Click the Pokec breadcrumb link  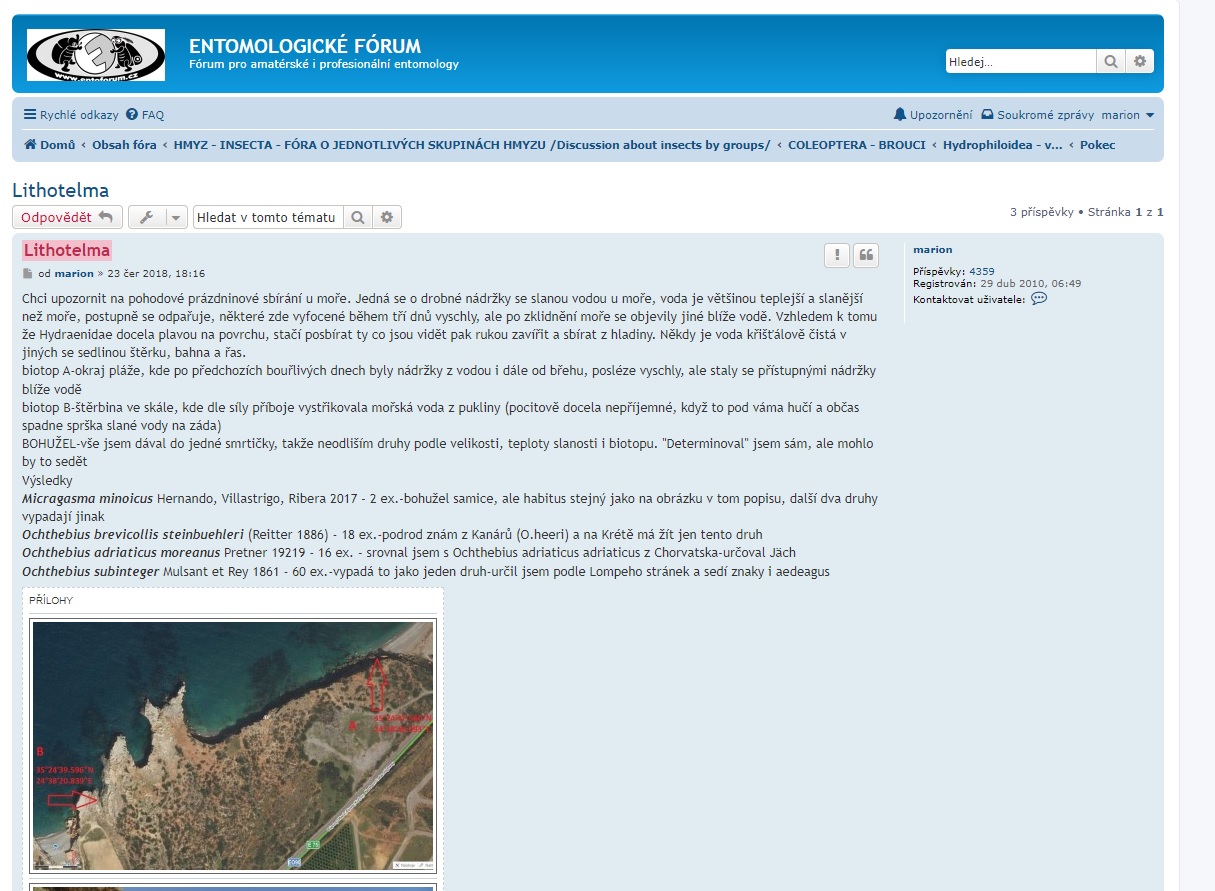click(1097, 145)
